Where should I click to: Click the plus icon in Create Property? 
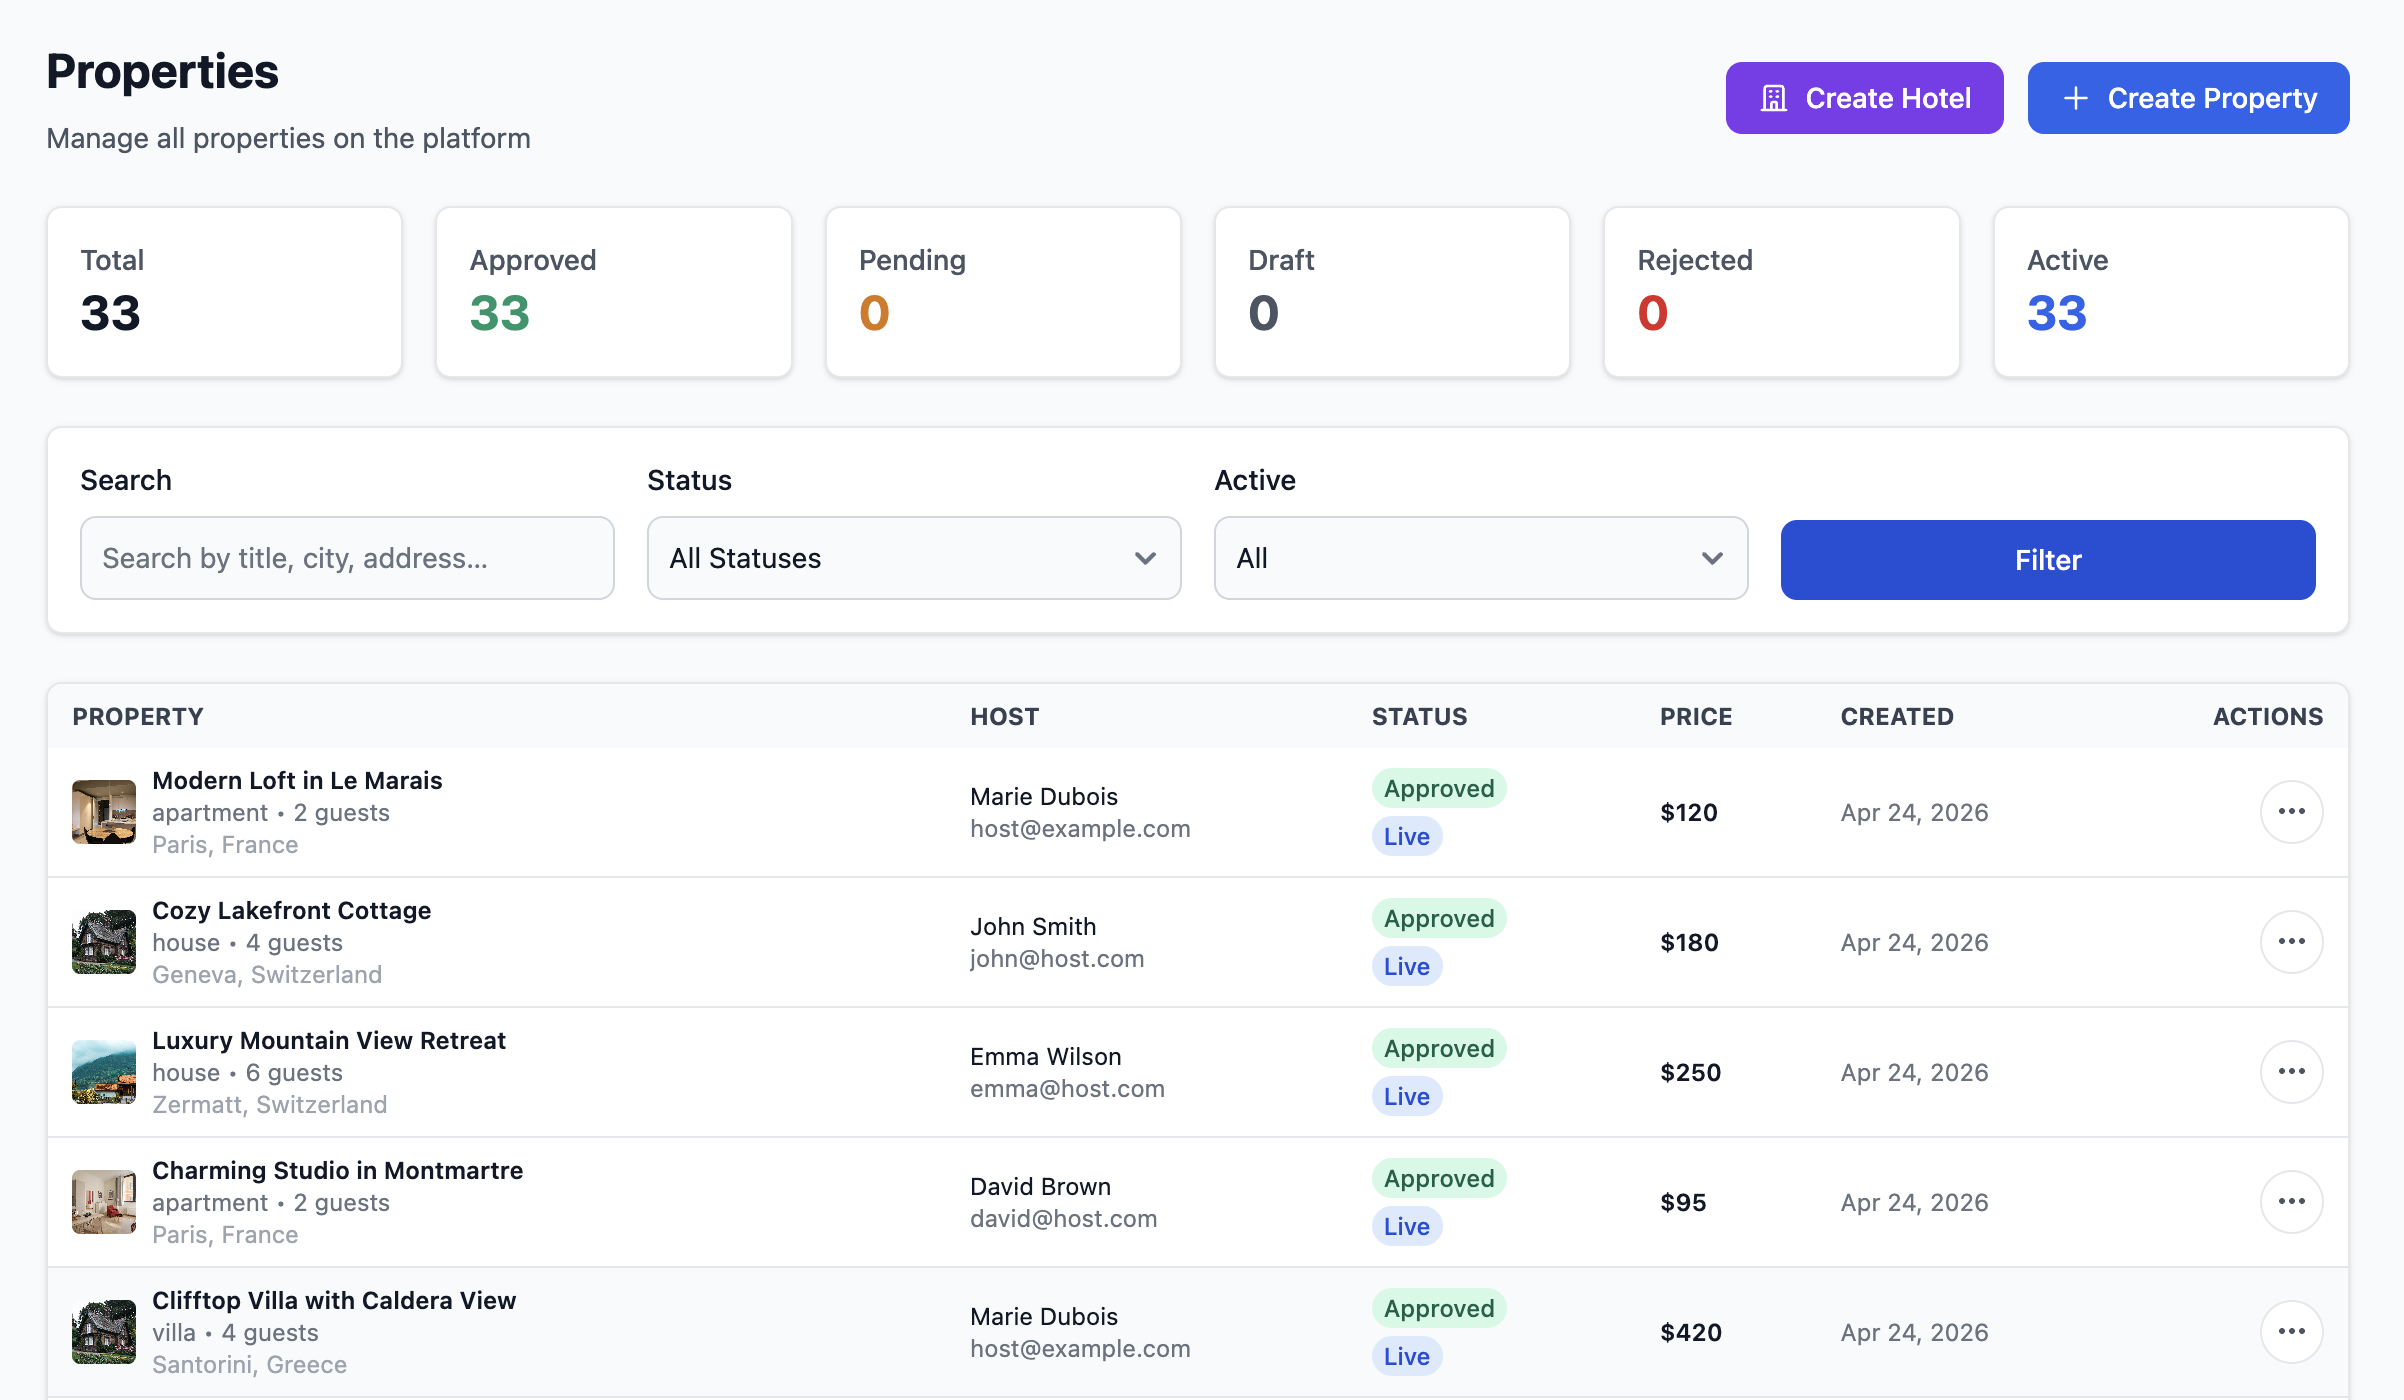click(x=2076, y=98)
